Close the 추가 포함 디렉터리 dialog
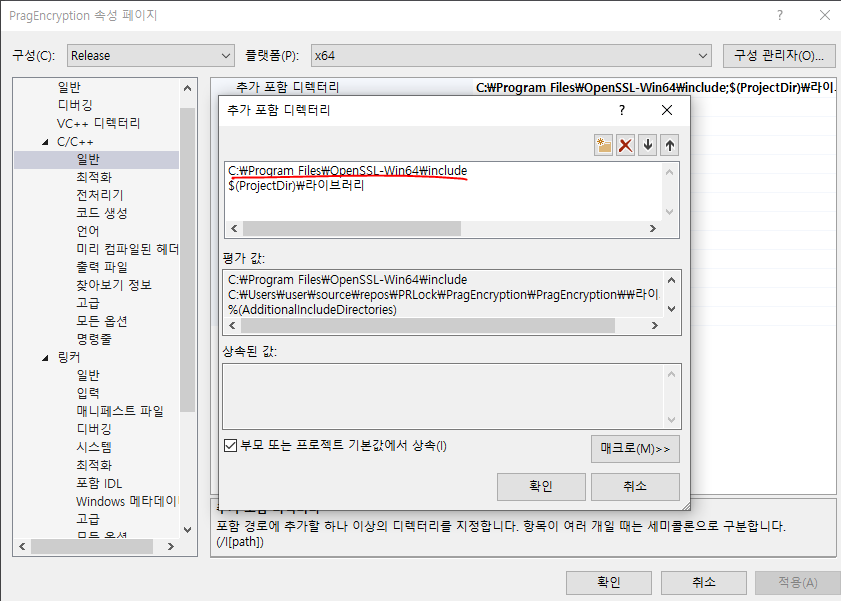 (667, 110)
